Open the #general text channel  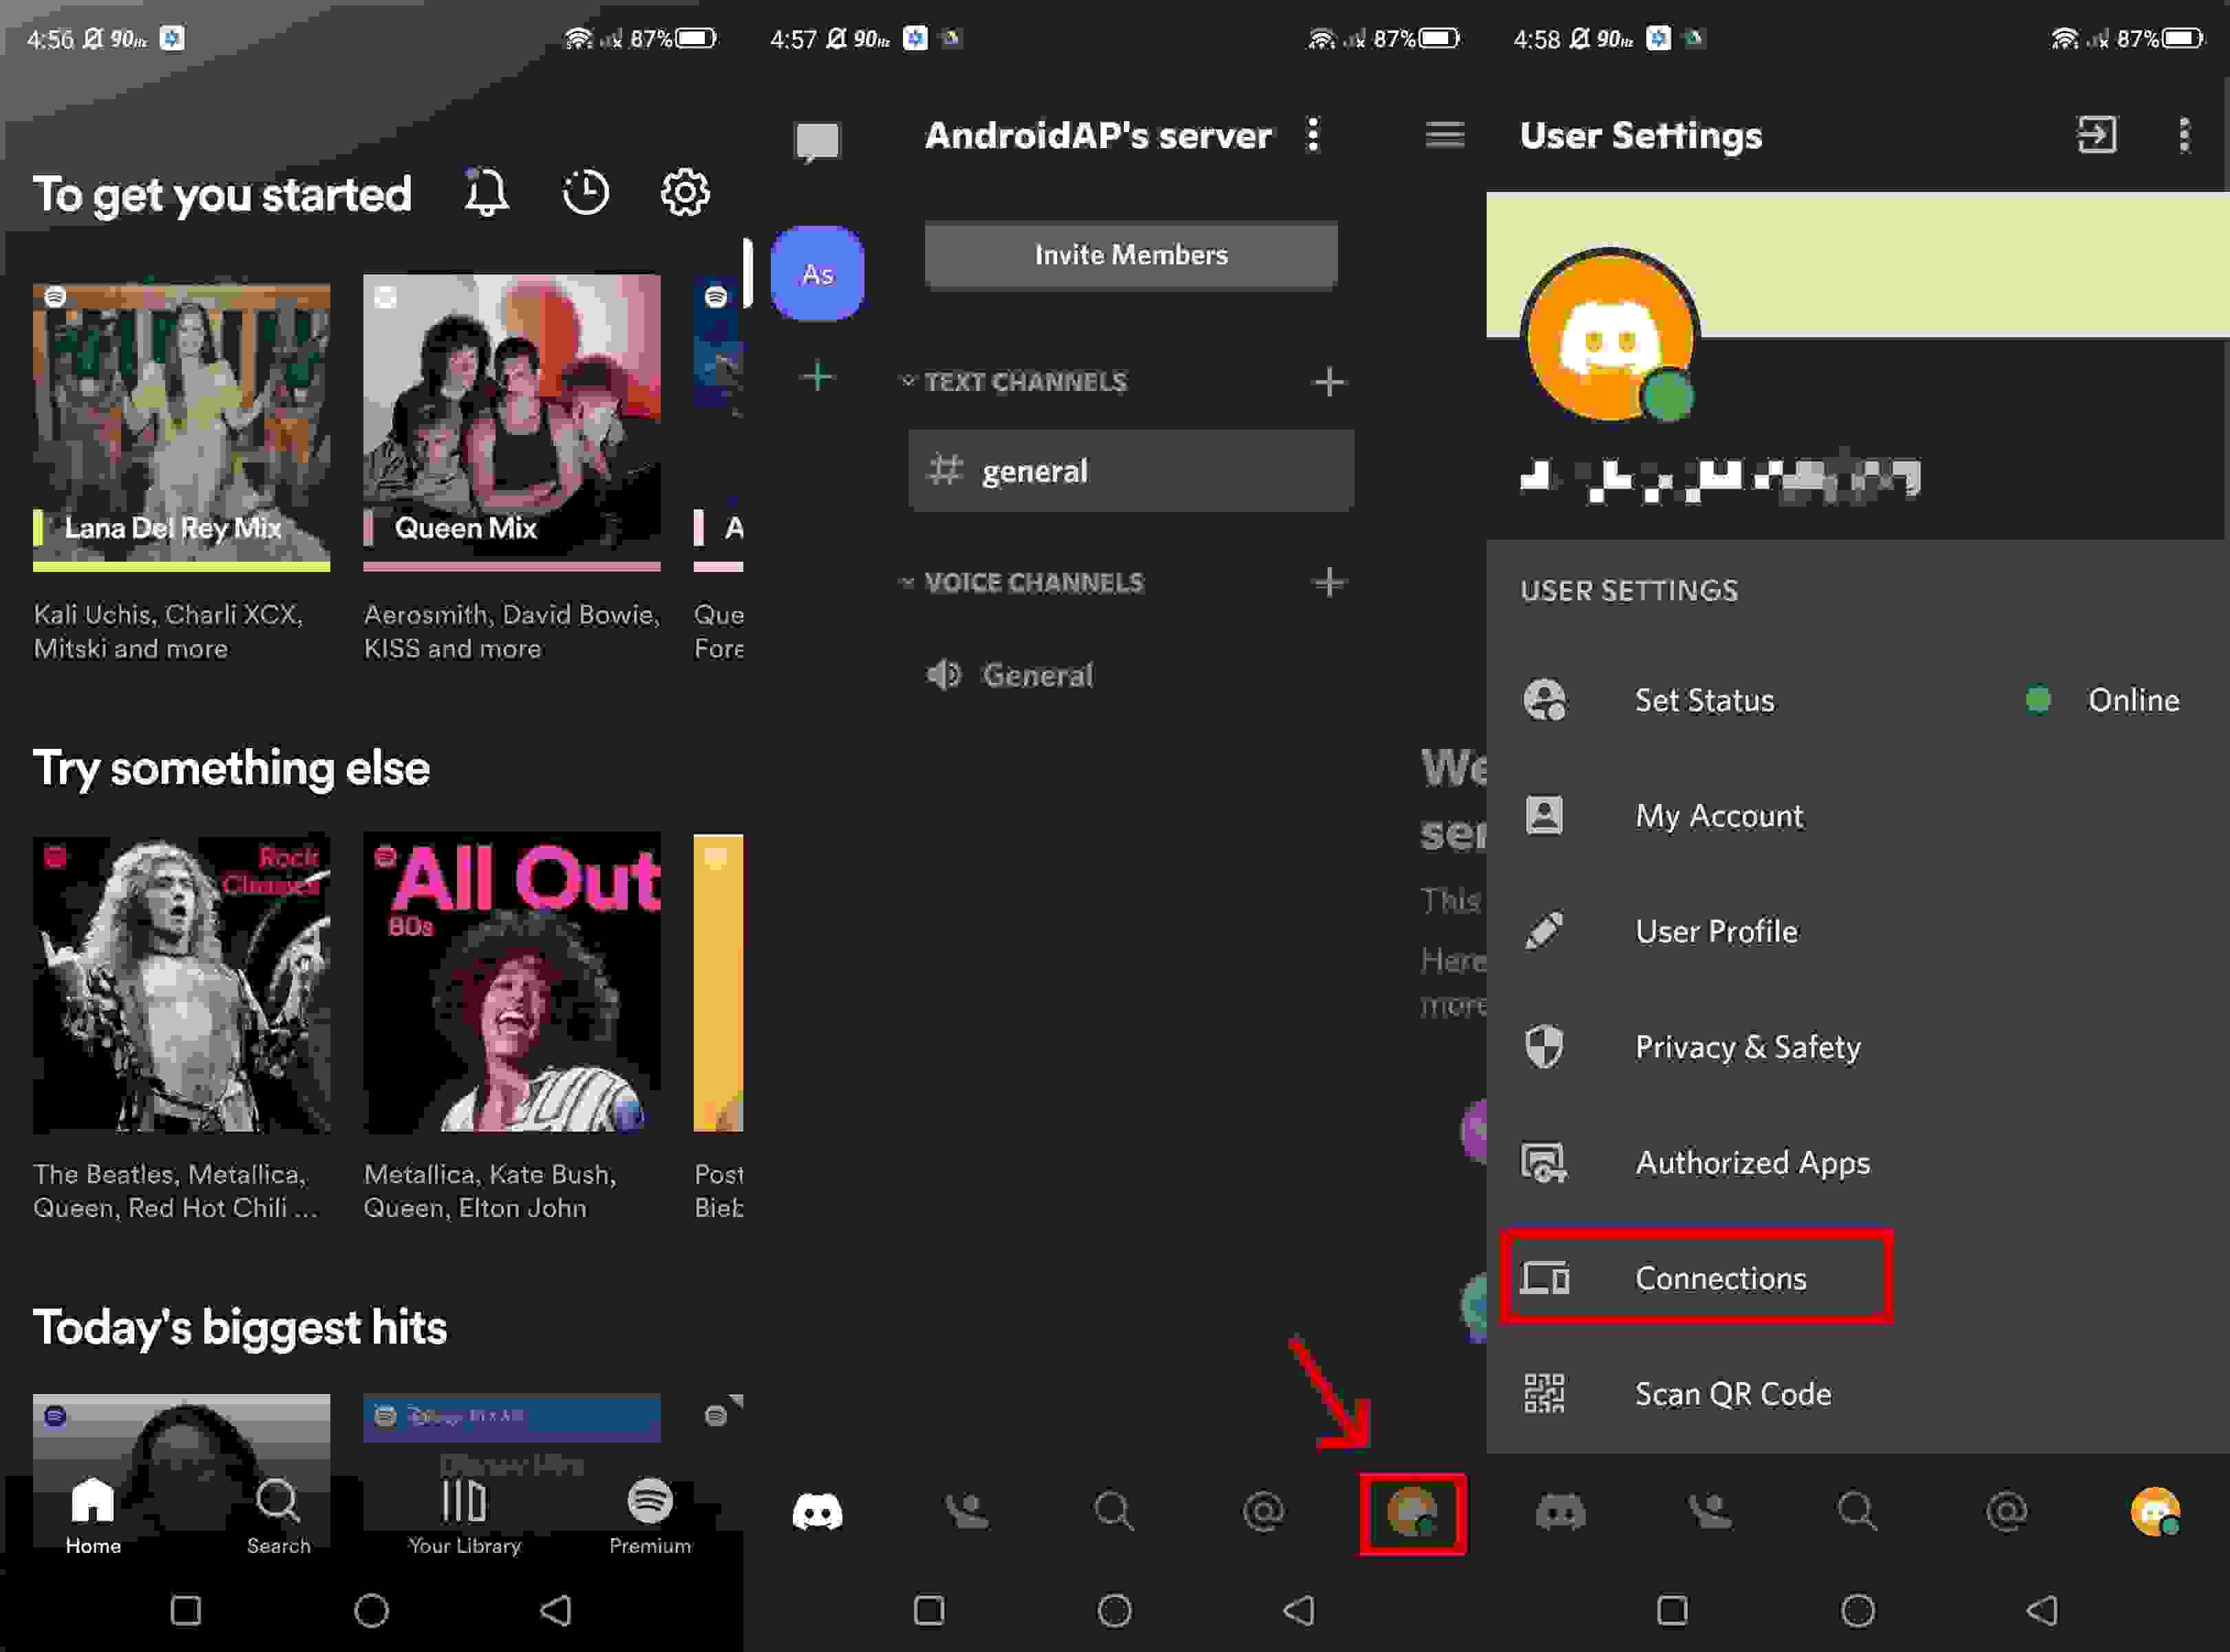(1131, 470)
